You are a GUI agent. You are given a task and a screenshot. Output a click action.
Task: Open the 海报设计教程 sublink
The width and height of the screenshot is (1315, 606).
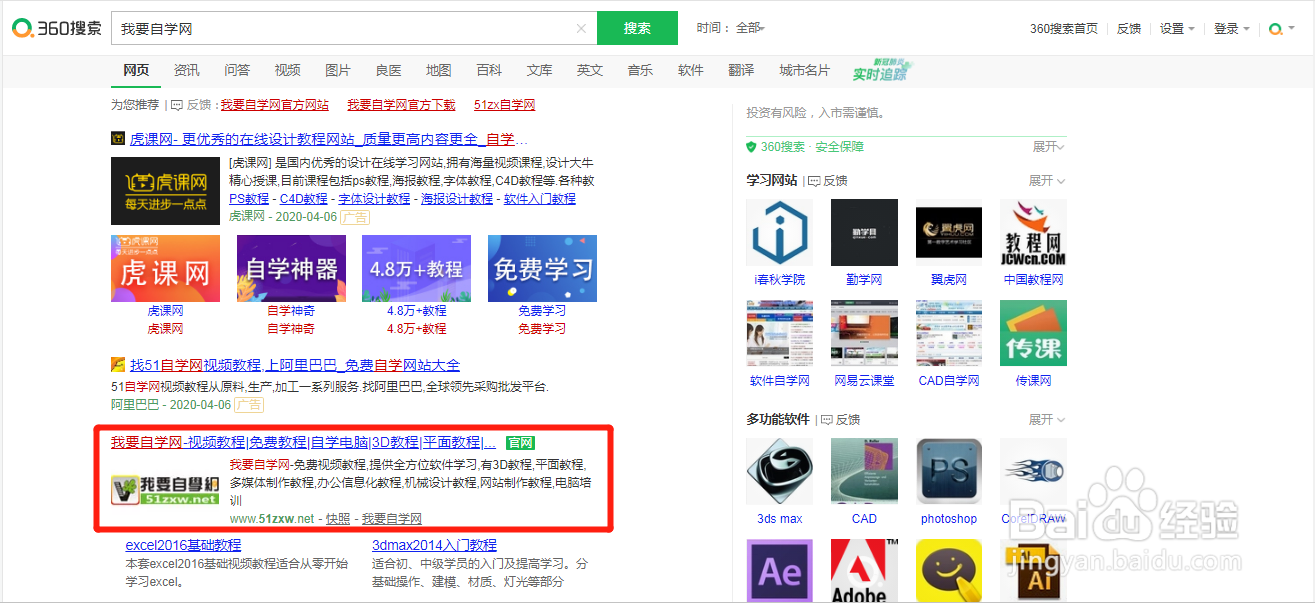pyautogui.click(x=457, y=199)
